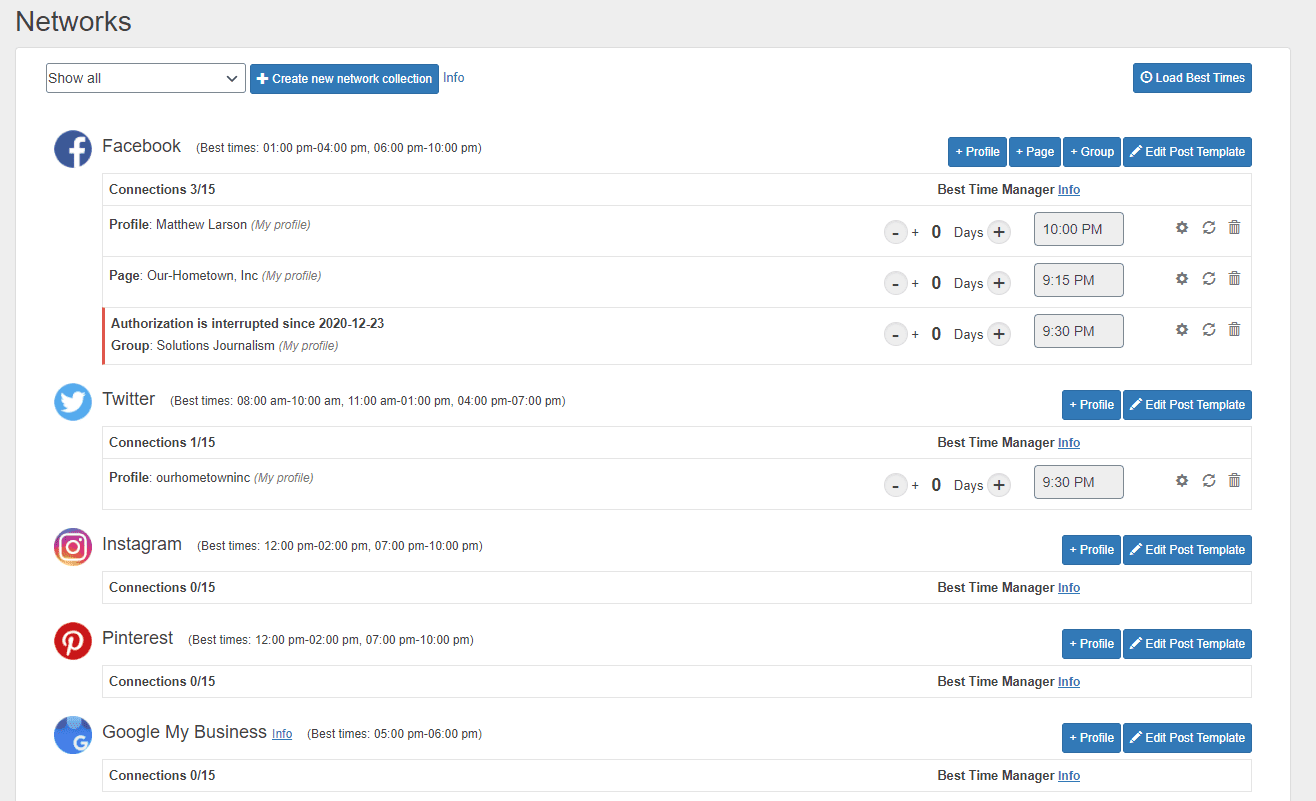
Task: Open Best Time Manager Info link under Google My Business
Action: click(x=1069, y=776)
